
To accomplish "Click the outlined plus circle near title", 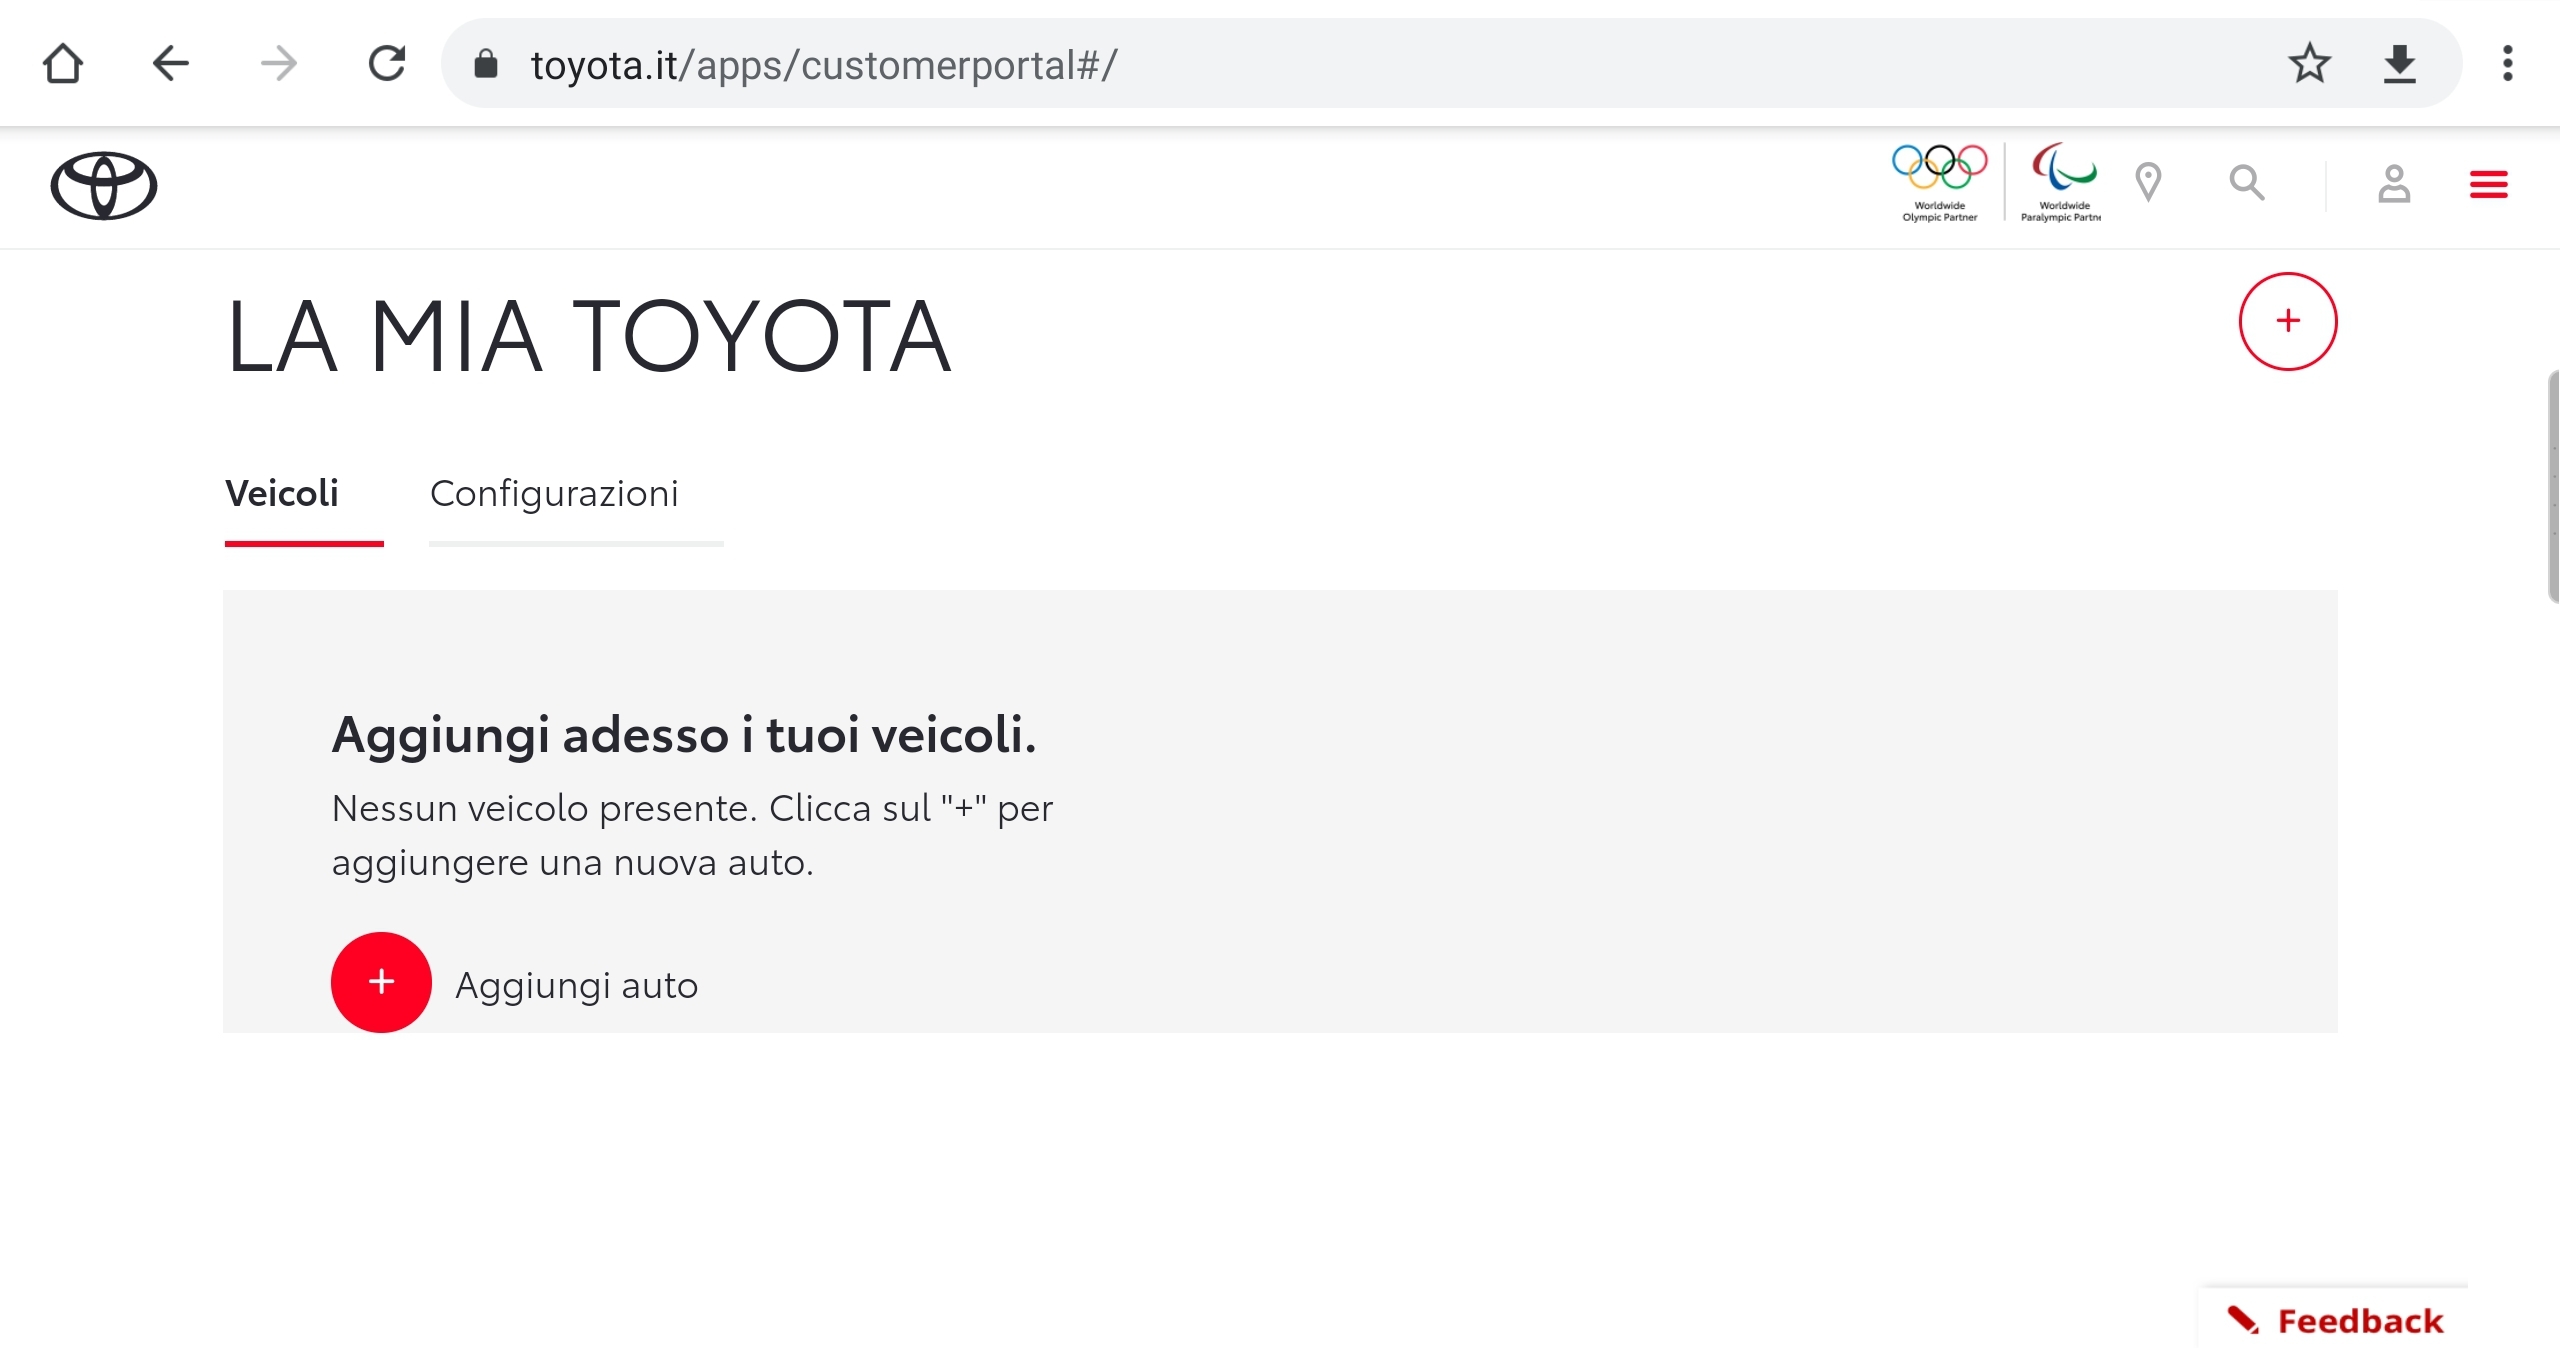I will [x=2287, y=321].
